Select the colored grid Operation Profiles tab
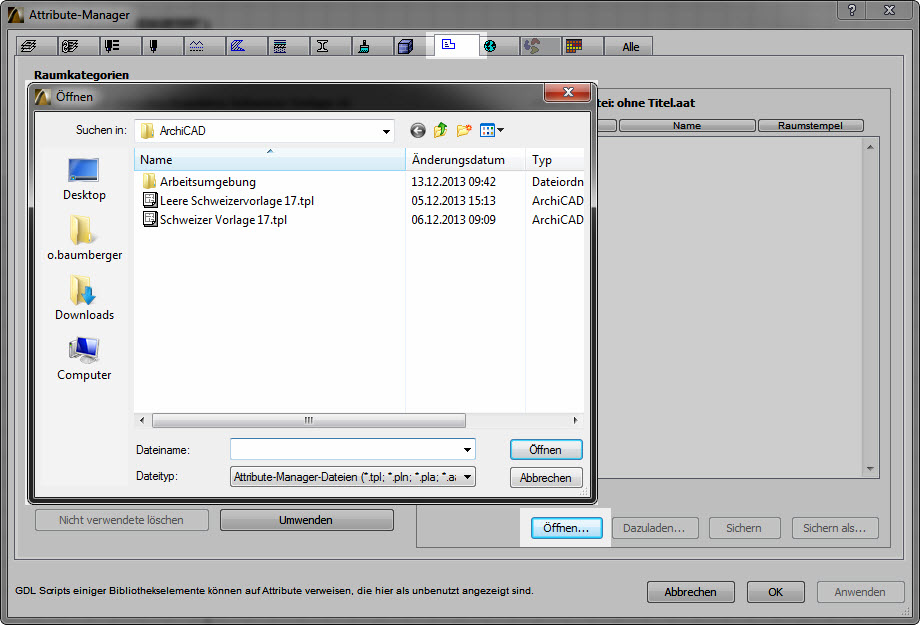The image size is (920, 625). click(x=574, y=46)
